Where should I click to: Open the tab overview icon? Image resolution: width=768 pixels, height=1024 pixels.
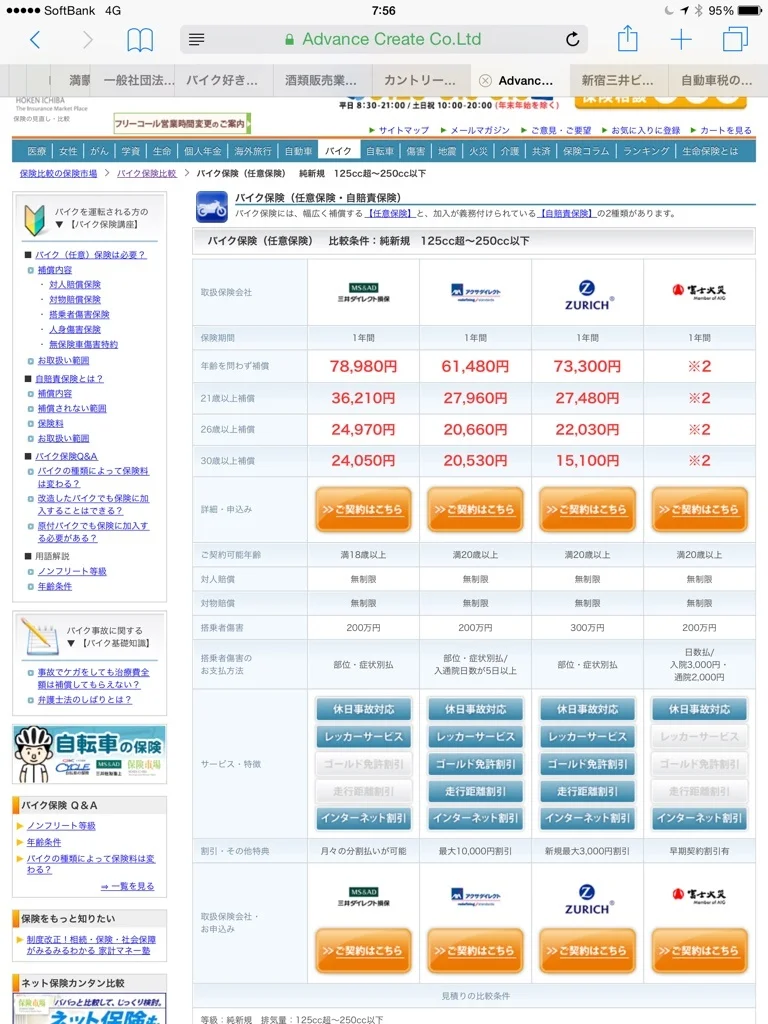735,39
